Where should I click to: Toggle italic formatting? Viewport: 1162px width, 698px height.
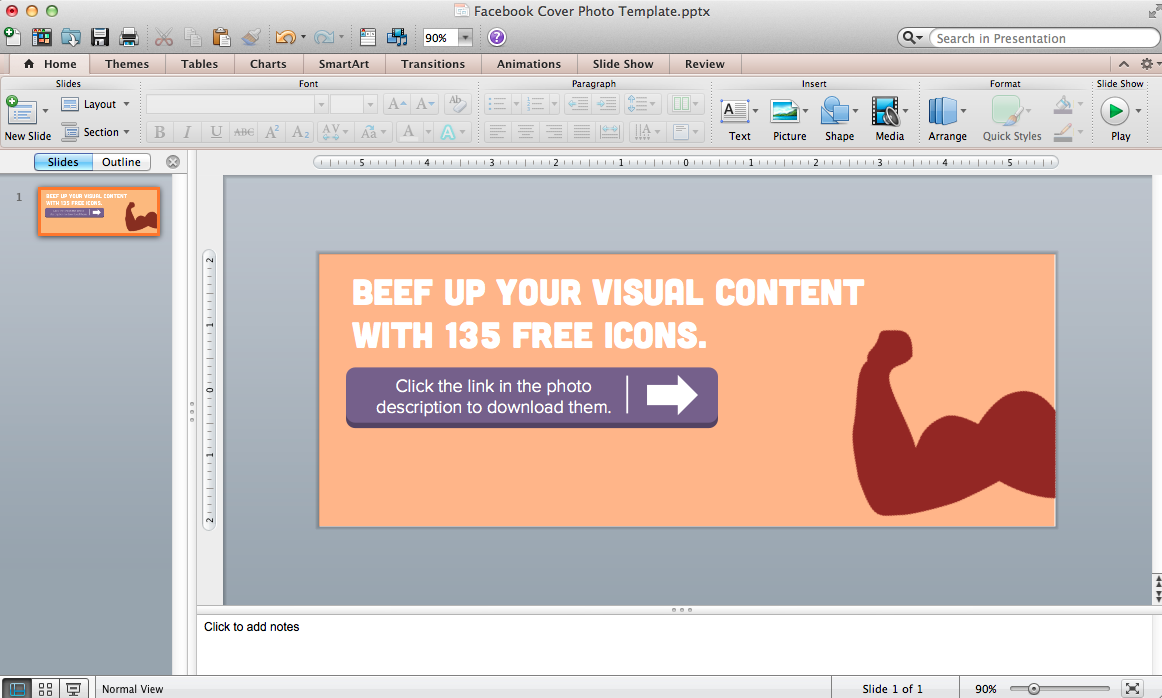187,133
